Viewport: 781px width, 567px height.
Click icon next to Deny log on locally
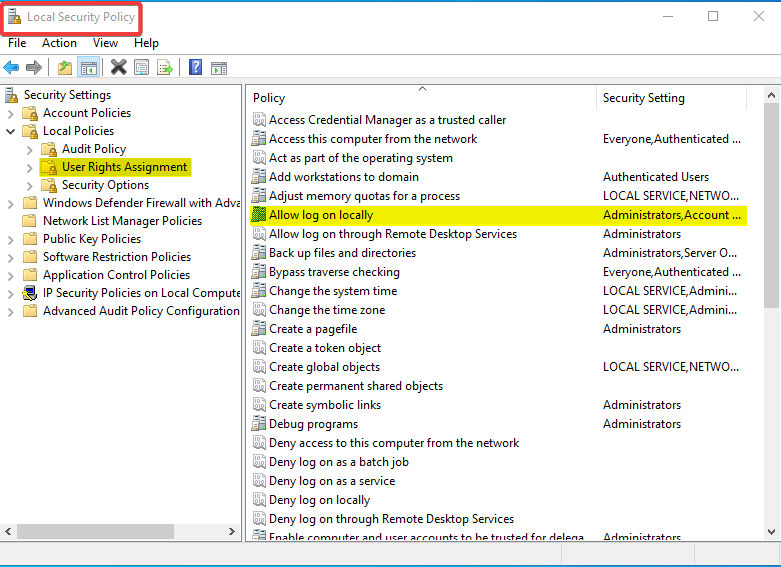[x=259, y=500]
